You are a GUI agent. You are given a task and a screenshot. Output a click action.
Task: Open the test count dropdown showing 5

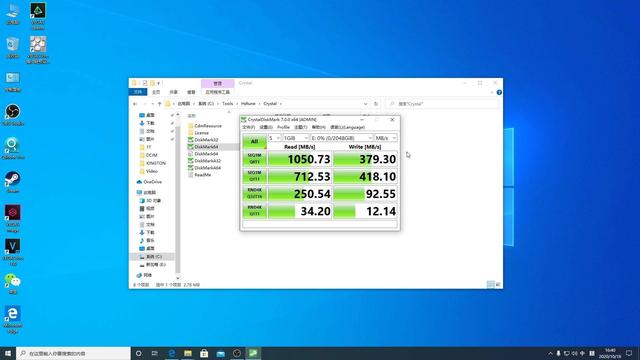274,138
